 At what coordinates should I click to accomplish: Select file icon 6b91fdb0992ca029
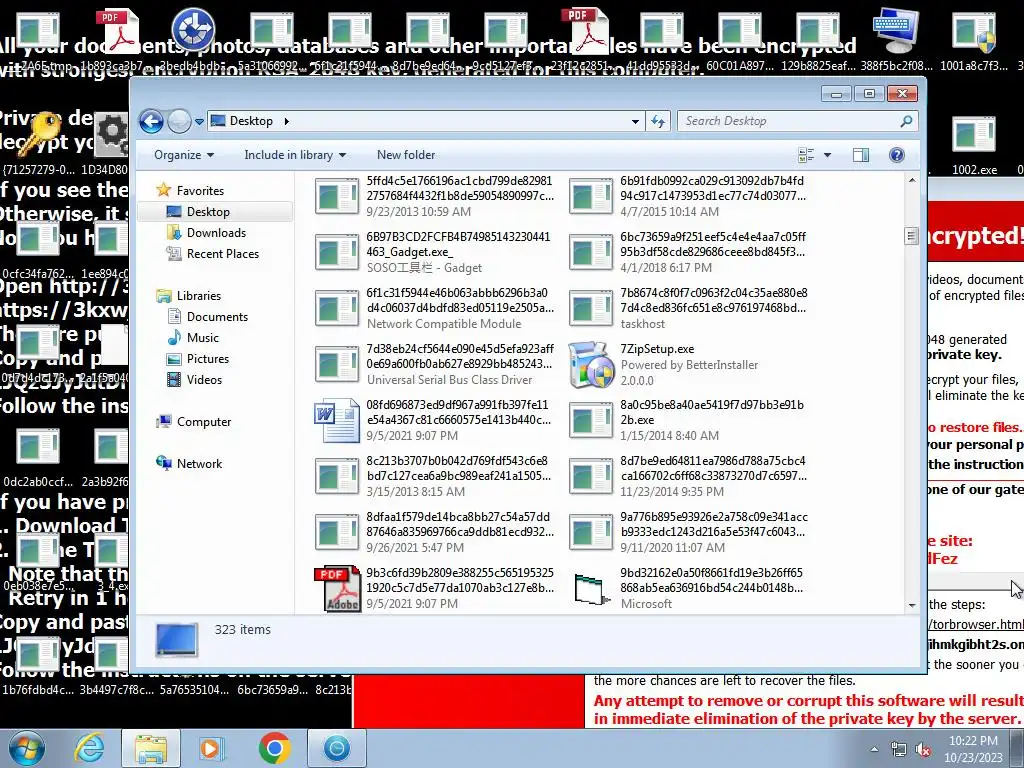[x=591, y=196]
